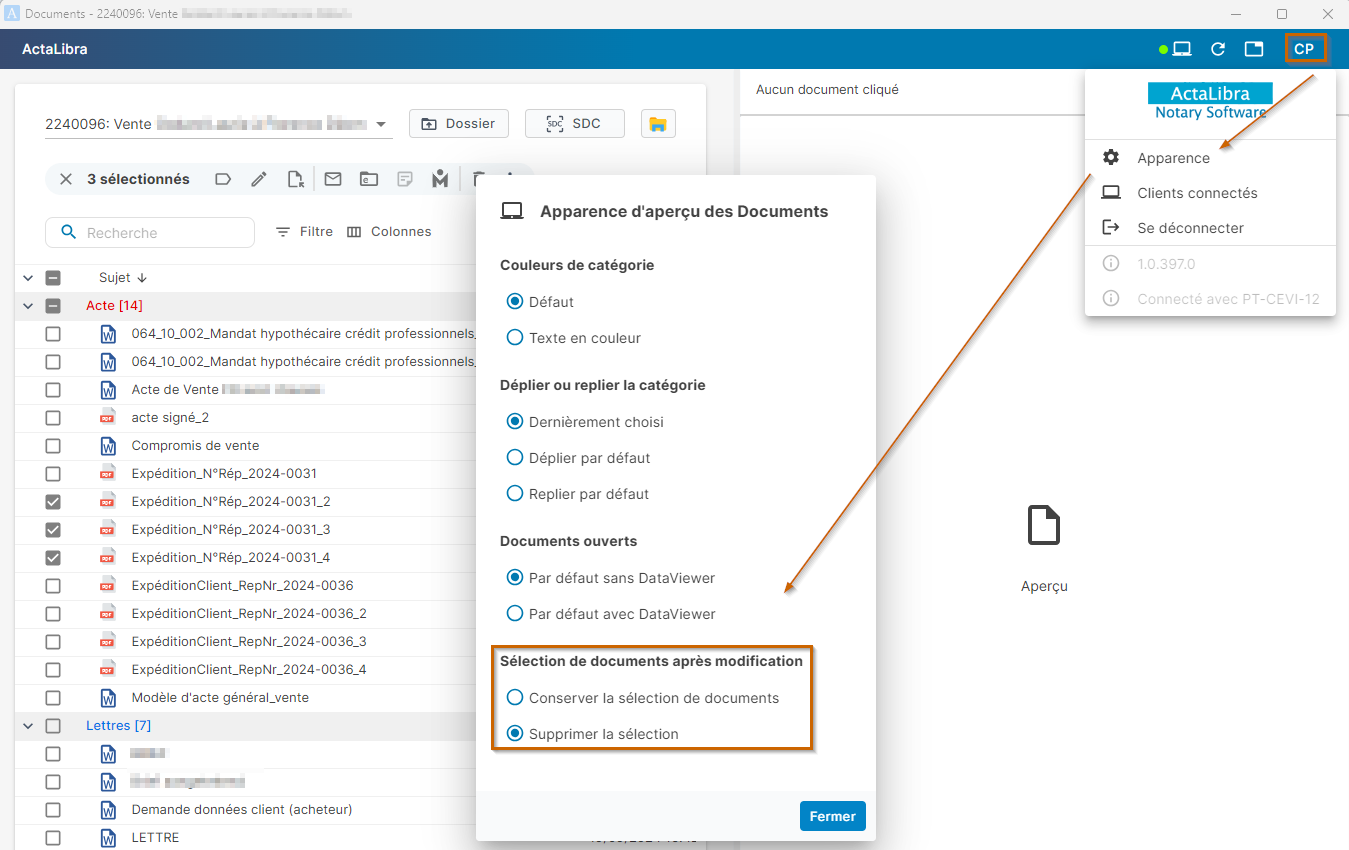This screenshot has width=1349, height=850.
Task: Click the envelope mail icon in selection toolbar
Action: coord(333,179)
